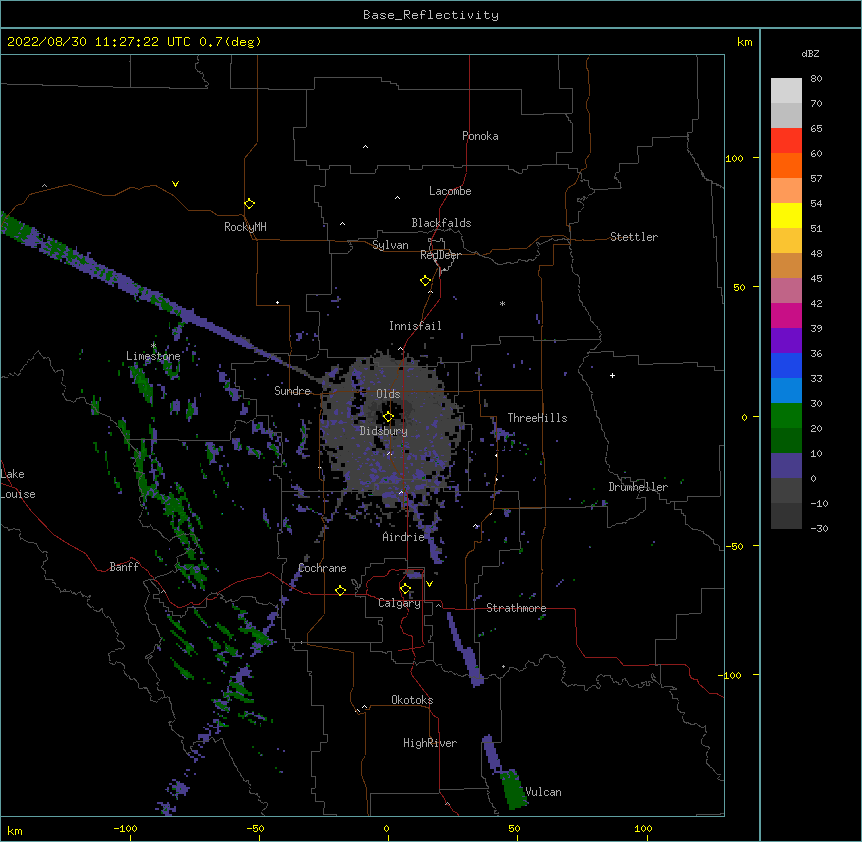
Task: Click the ThreeHills city label
Action: (x=537, y=418)
